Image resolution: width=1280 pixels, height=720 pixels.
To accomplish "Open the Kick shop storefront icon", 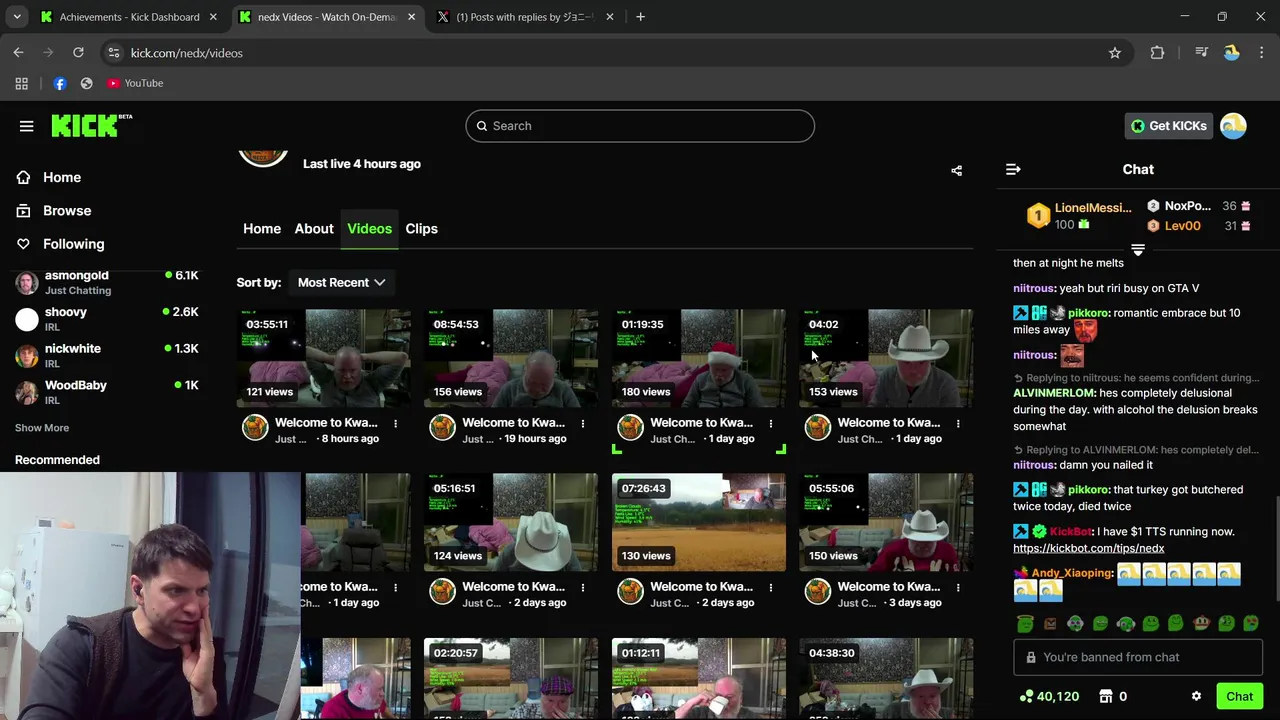I will pos(1106,697).
